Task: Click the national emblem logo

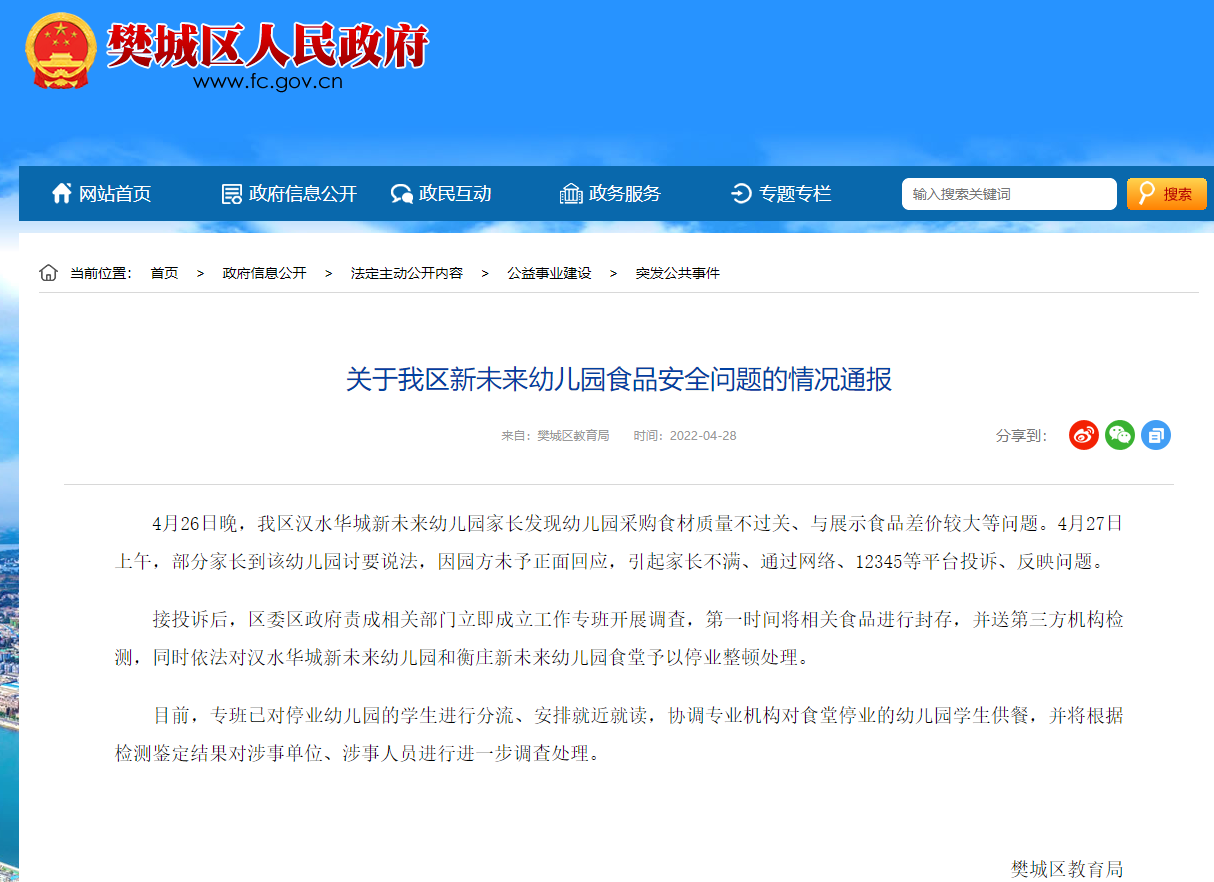Action: point(60,50)
